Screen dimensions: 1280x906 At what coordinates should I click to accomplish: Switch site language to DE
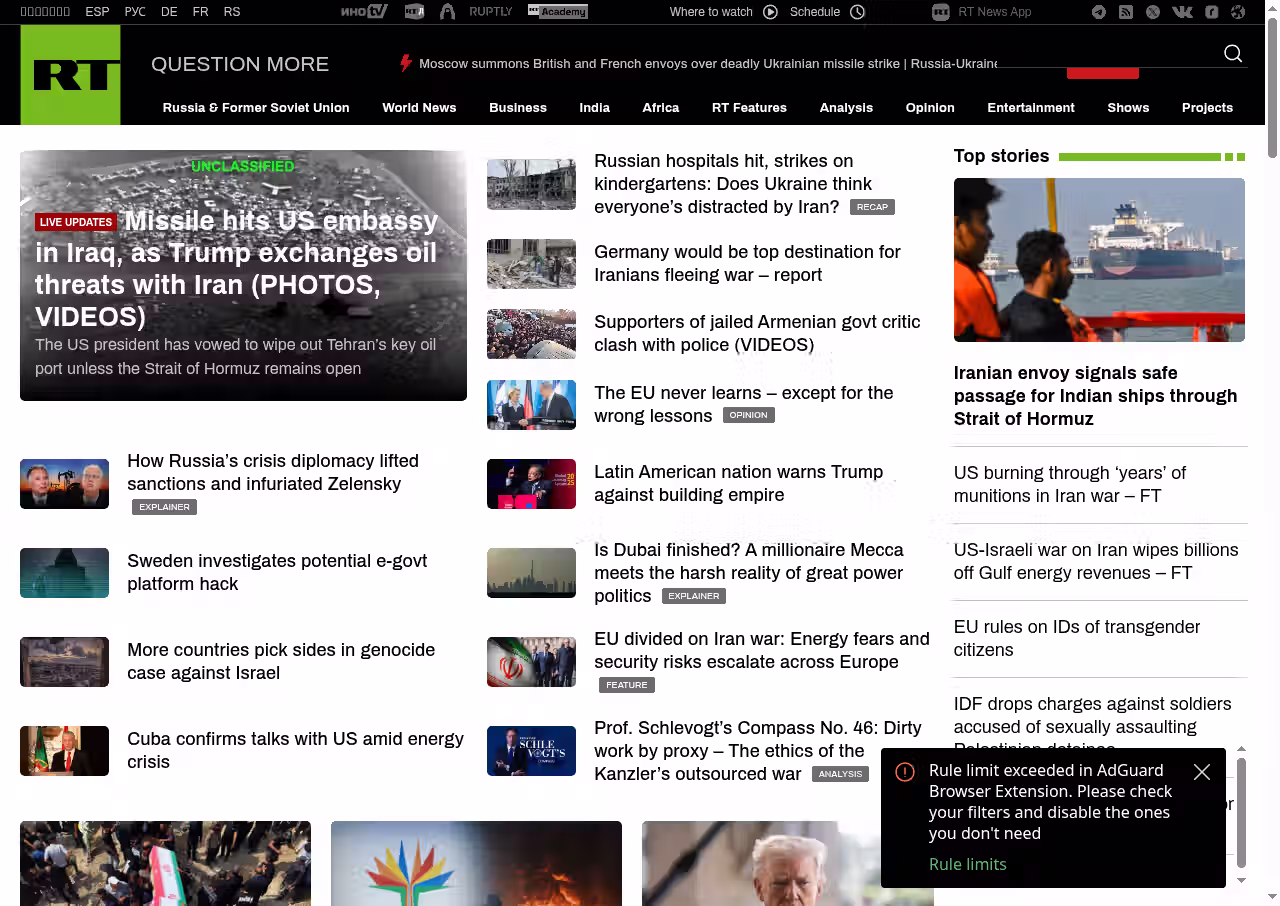(x=169, y=12)
